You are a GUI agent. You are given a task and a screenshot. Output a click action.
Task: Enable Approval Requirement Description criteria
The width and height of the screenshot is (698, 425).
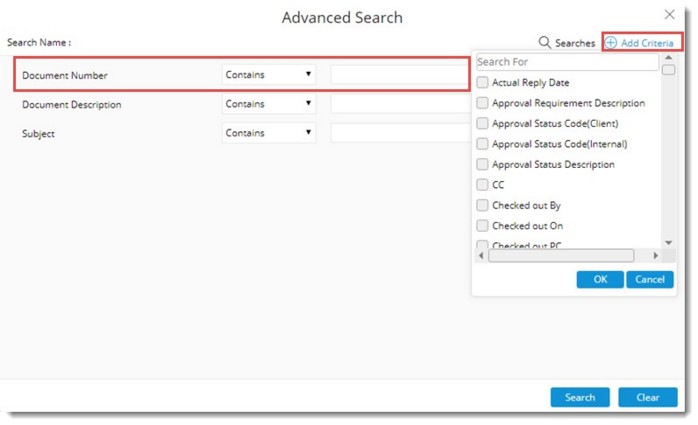point(483,103)
